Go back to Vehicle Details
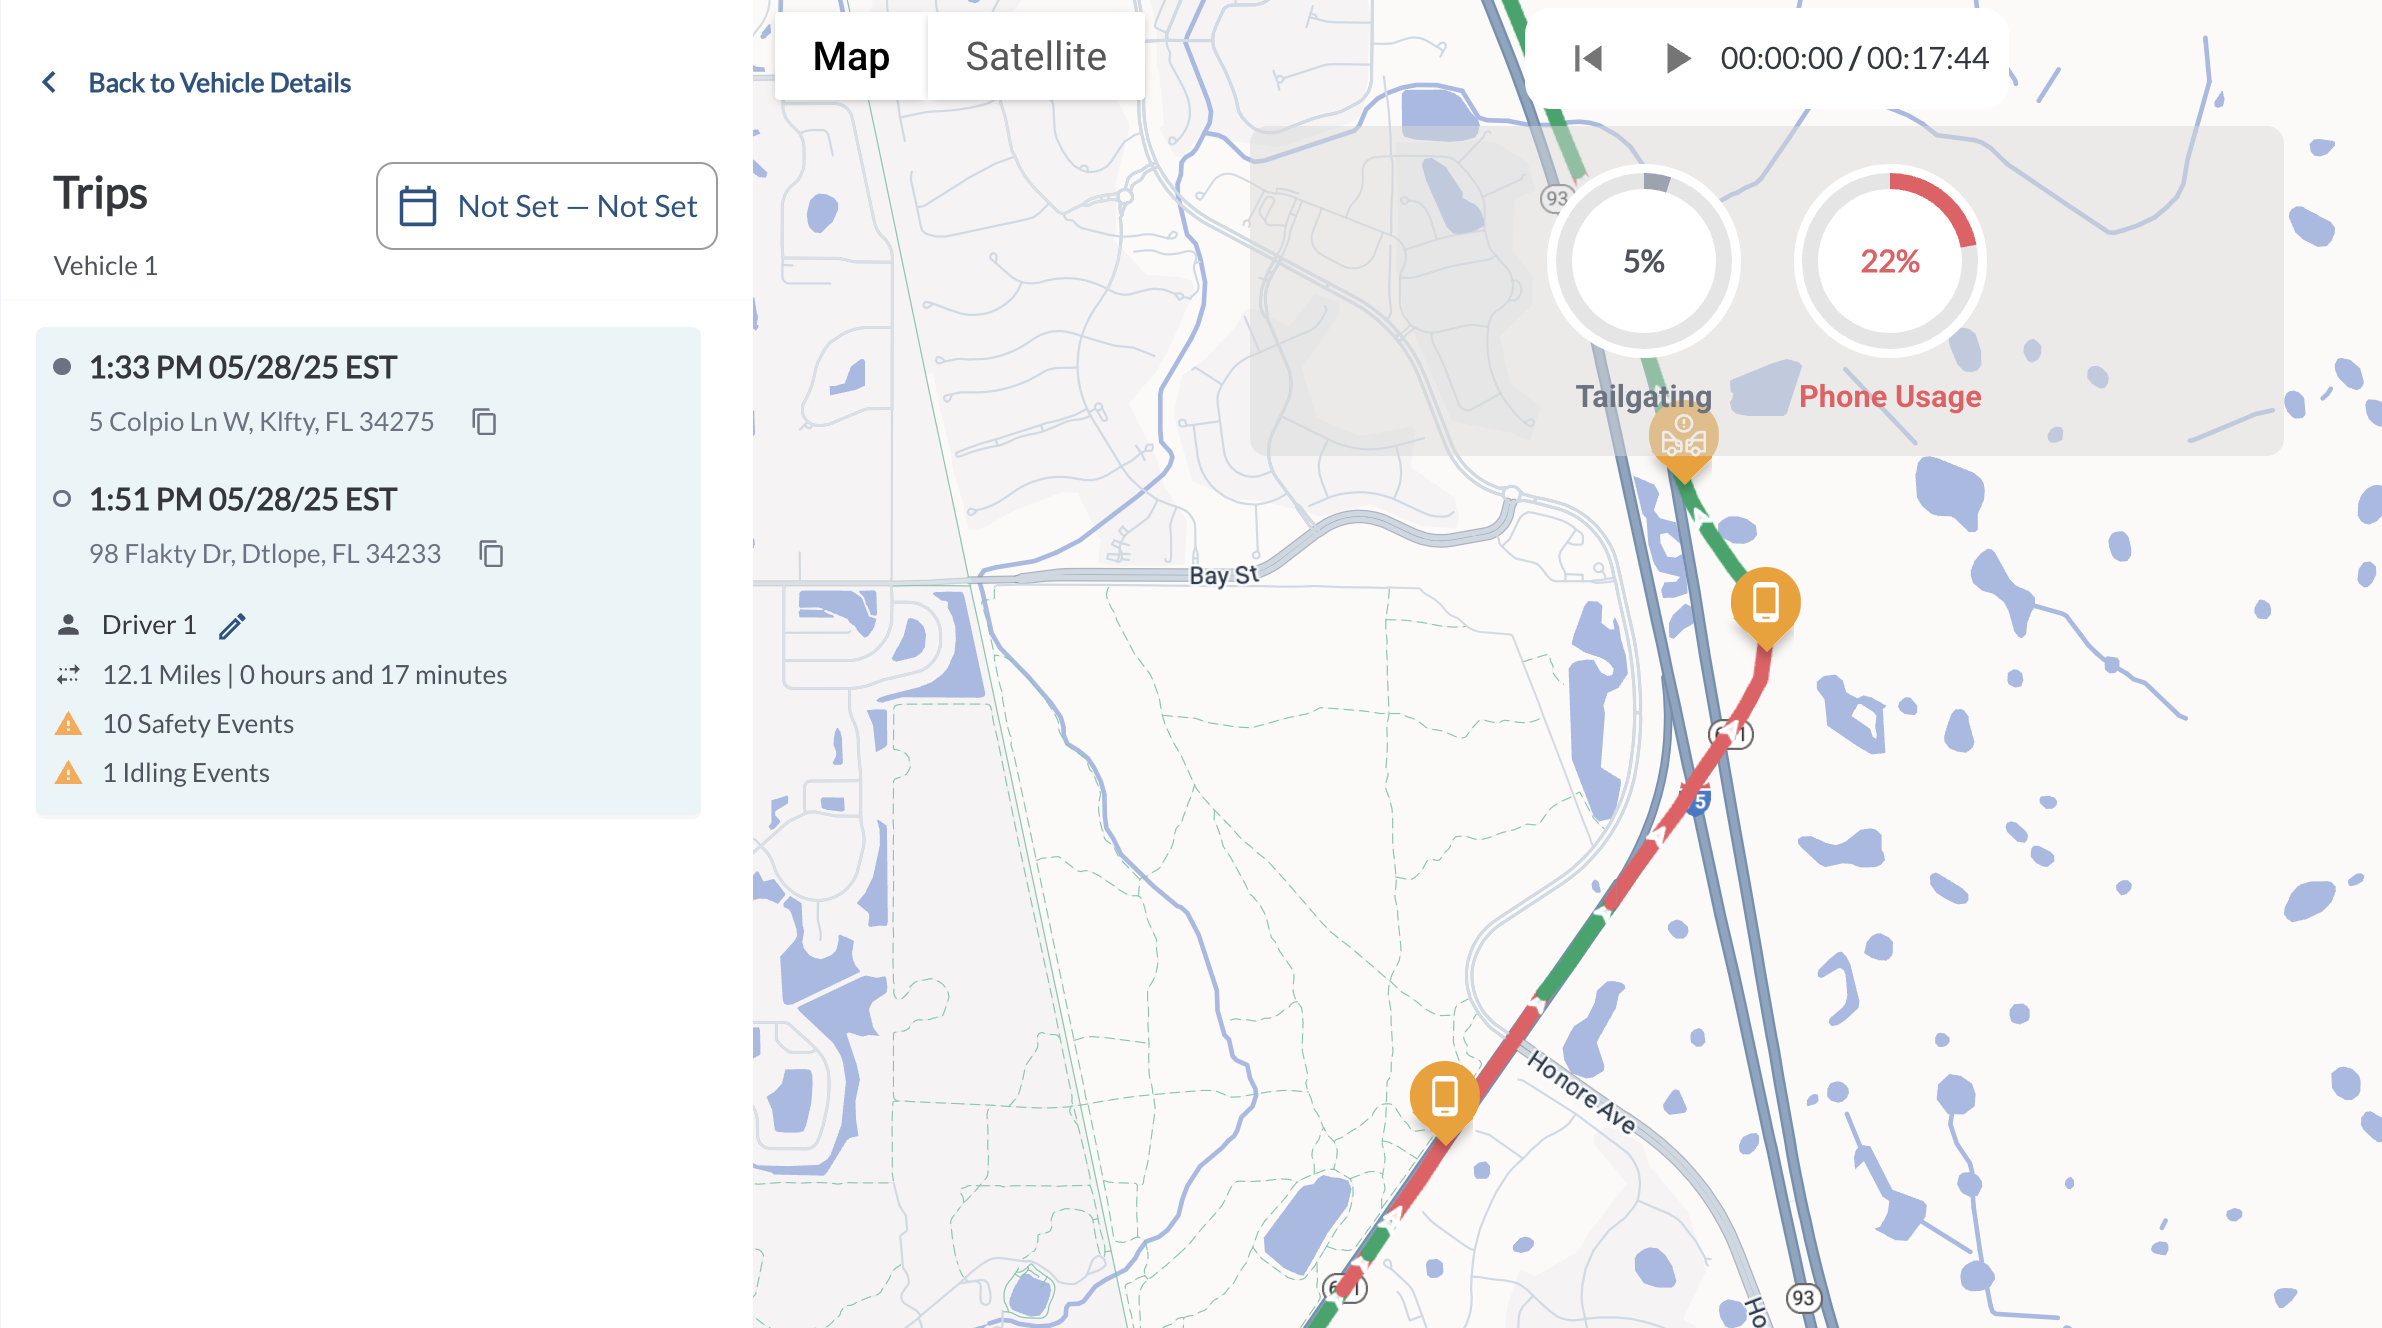 point(219,82)
